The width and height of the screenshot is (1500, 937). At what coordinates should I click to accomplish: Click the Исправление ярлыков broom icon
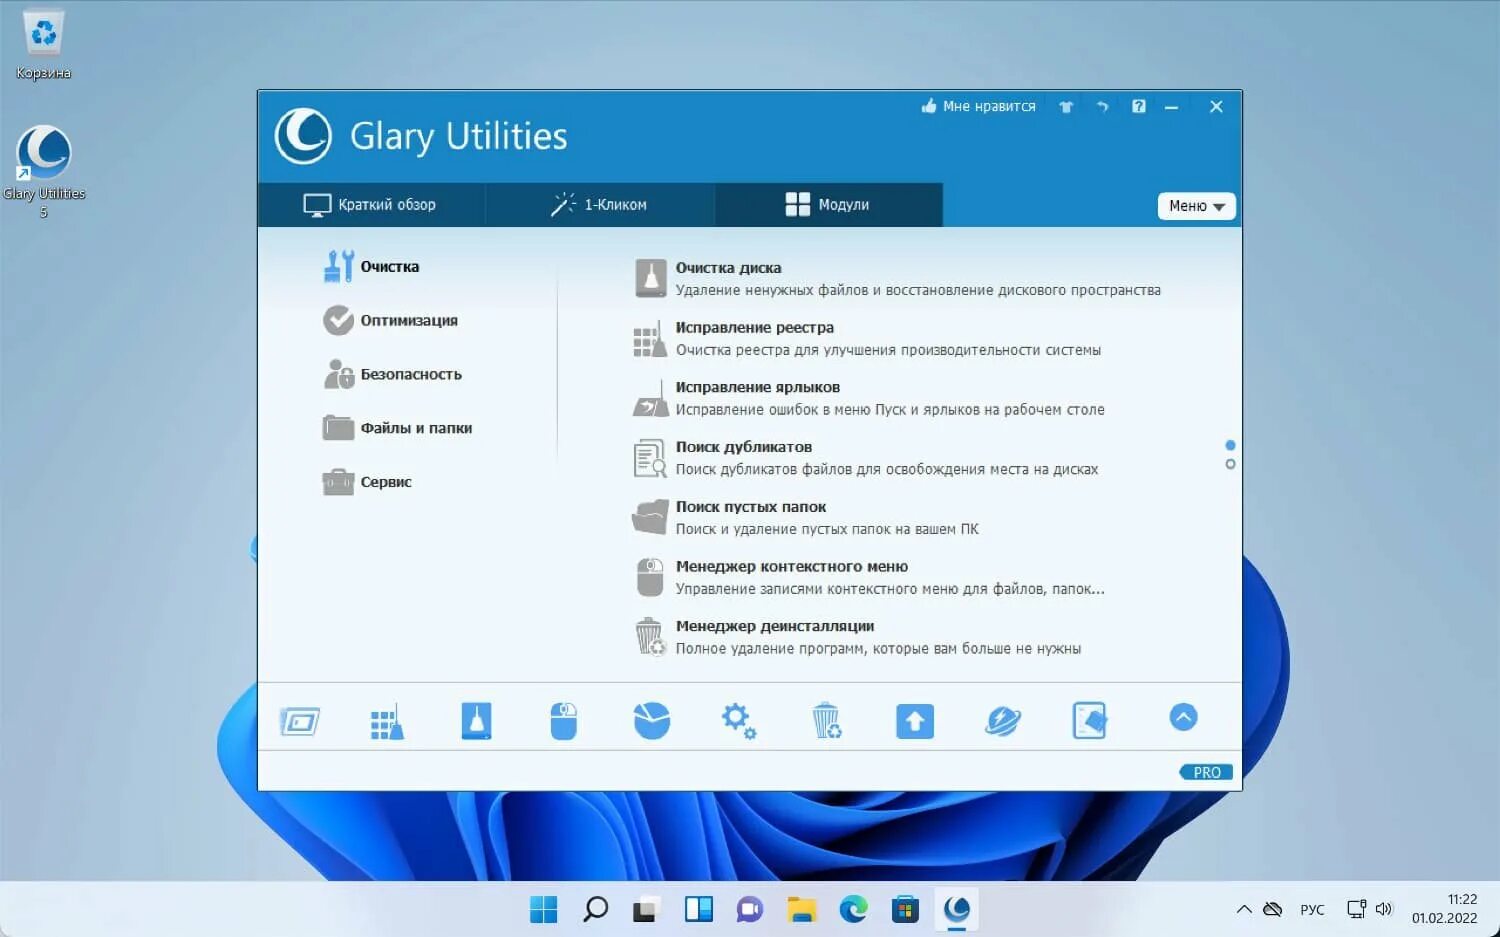pyautogui.click(x=651, y=398)
